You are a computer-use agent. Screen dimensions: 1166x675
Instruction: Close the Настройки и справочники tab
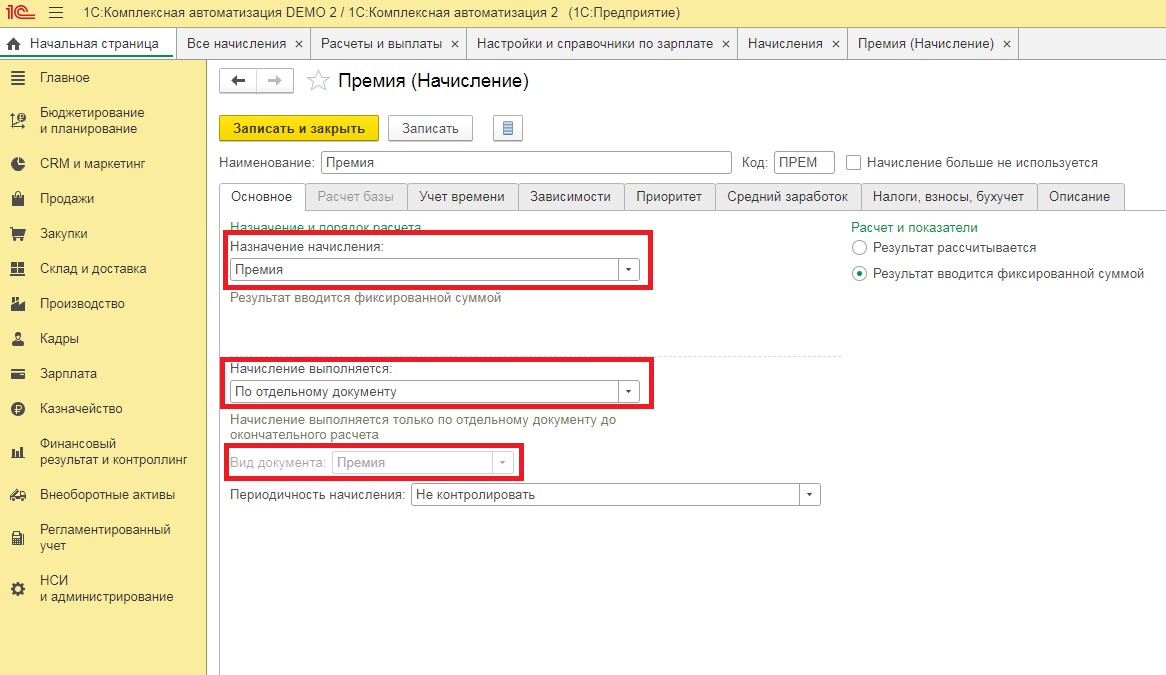pos(726,44)
